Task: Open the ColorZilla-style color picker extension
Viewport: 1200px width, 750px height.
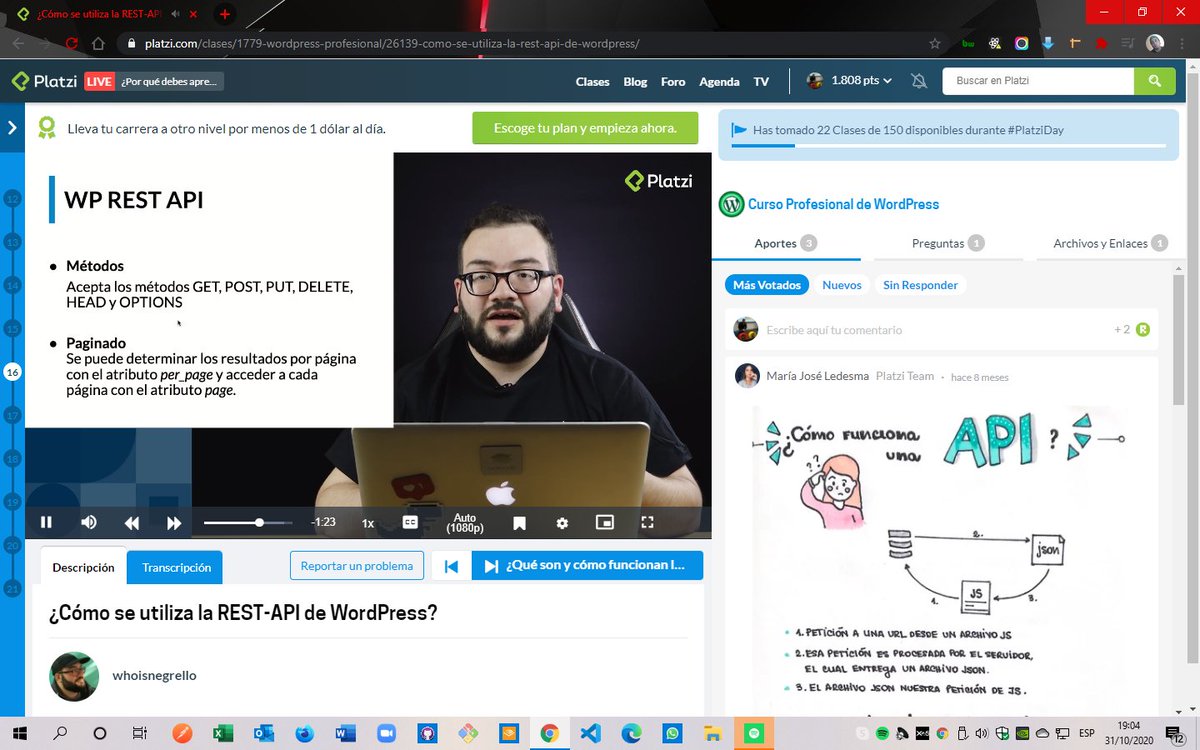Action: (1021, 44)
